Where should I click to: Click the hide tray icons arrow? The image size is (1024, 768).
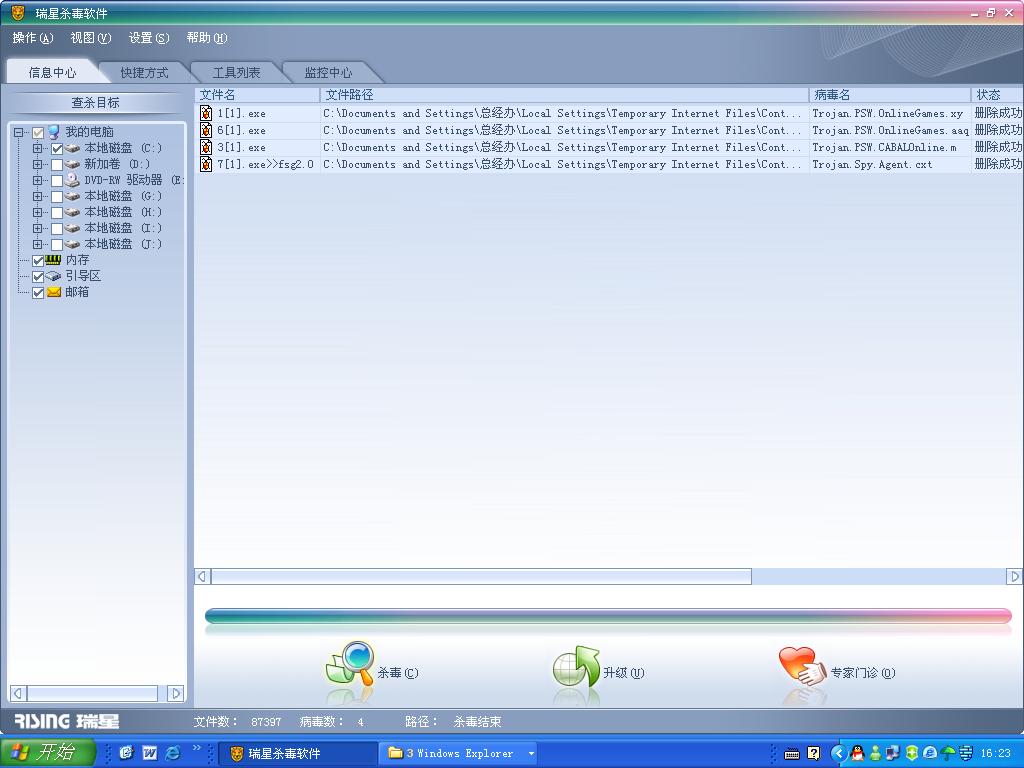(x=839, y=753)
